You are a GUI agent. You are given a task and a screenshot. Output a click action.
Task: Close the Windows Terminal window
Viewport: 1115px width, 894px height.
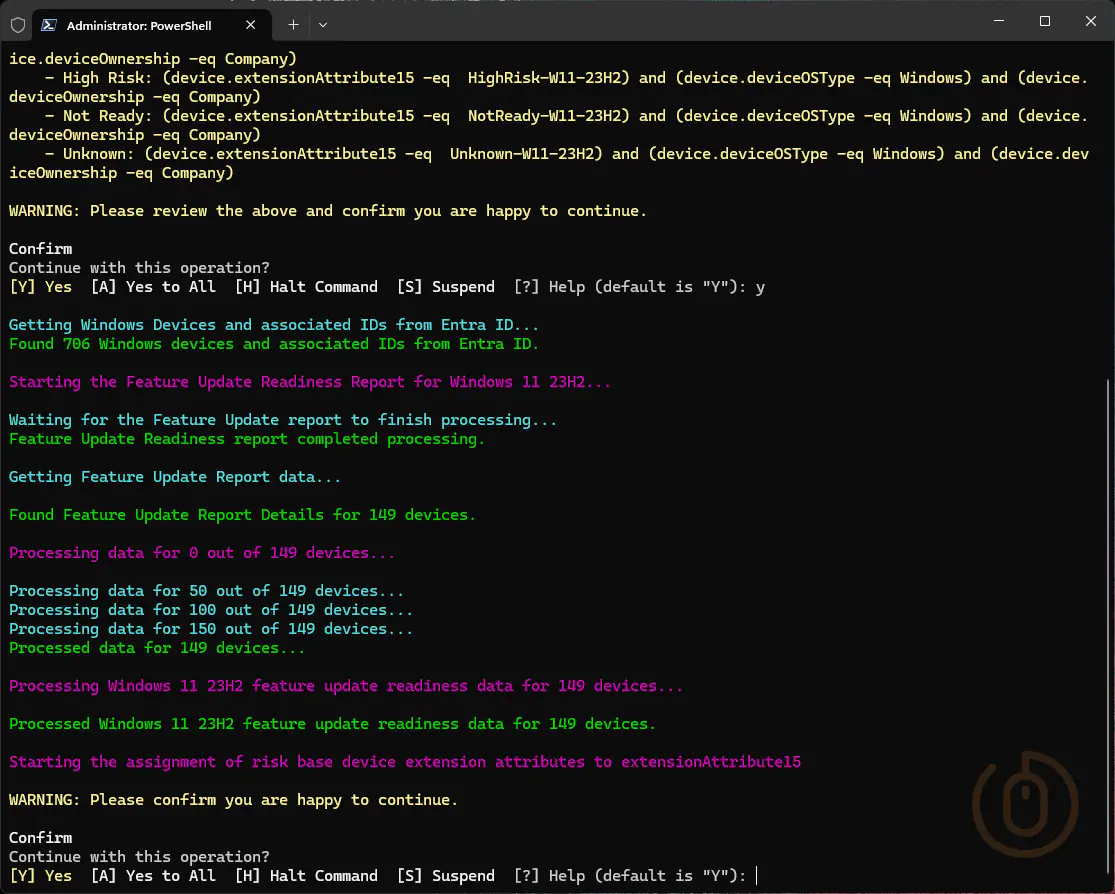pos(1090,21)
